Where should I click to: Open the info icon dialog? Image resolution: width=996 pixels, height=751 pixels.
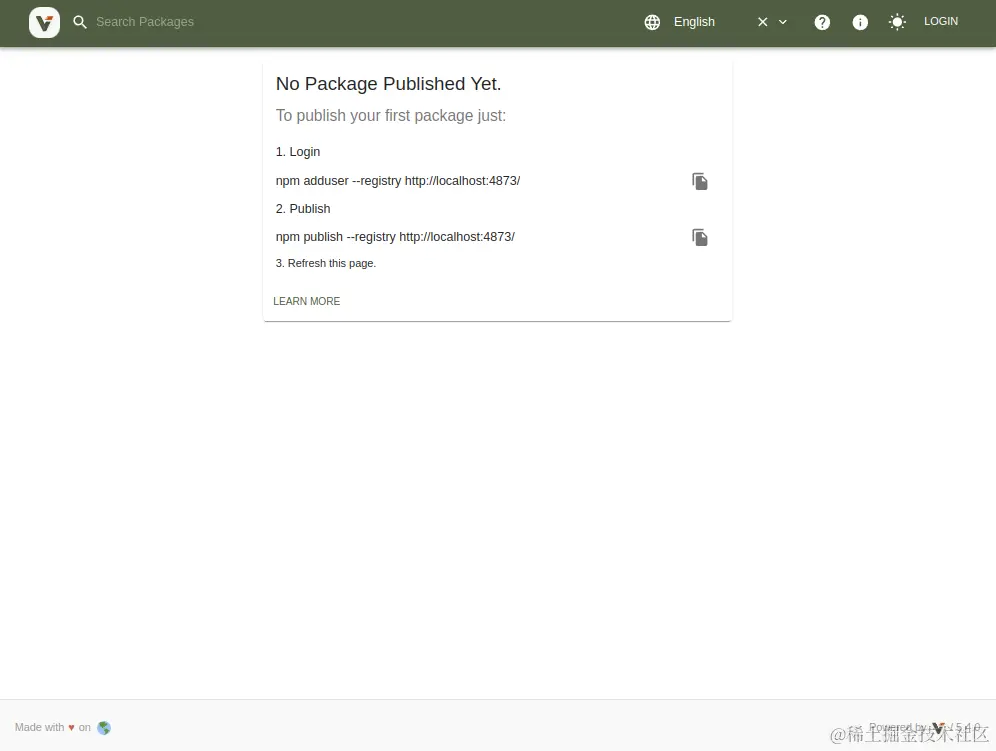(860, 22)
